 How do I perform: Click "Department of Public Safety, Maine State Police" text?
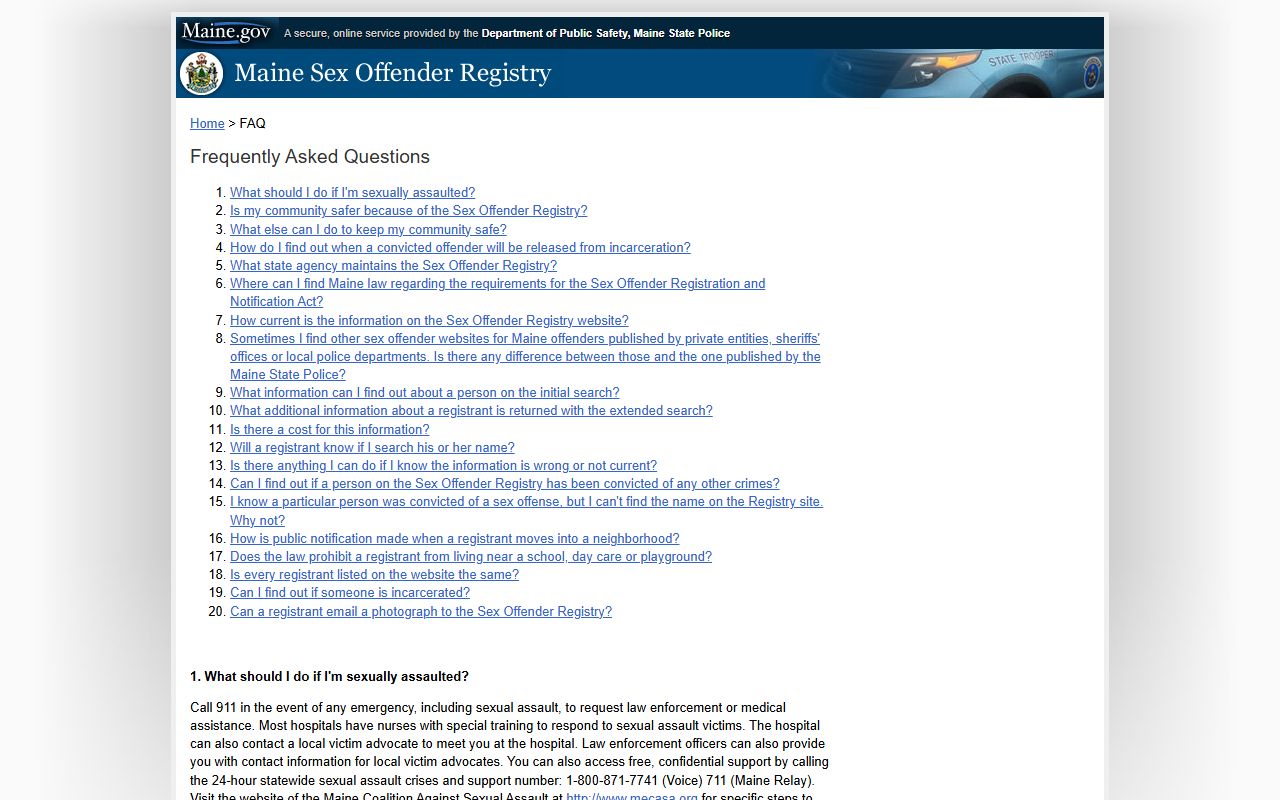[606, 33]
